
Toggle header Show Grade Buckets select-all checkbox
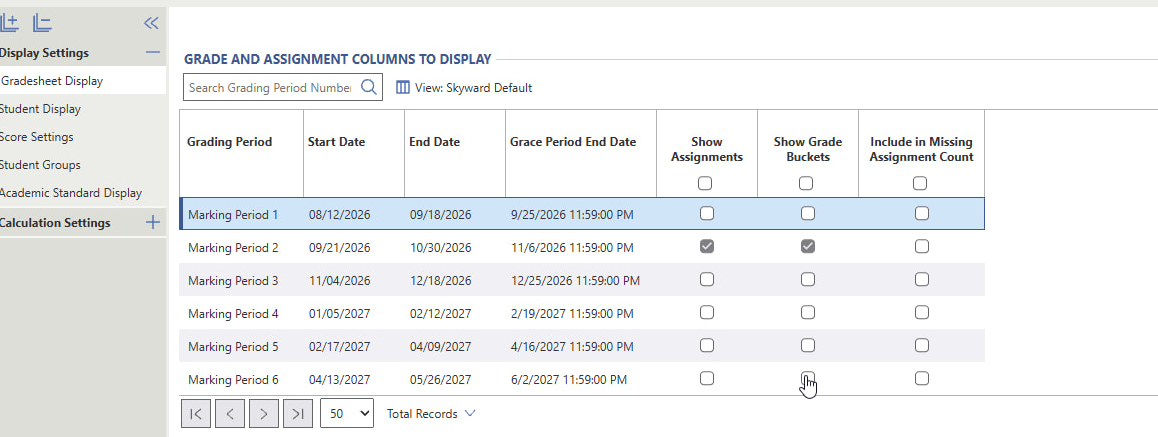[806, 183]
